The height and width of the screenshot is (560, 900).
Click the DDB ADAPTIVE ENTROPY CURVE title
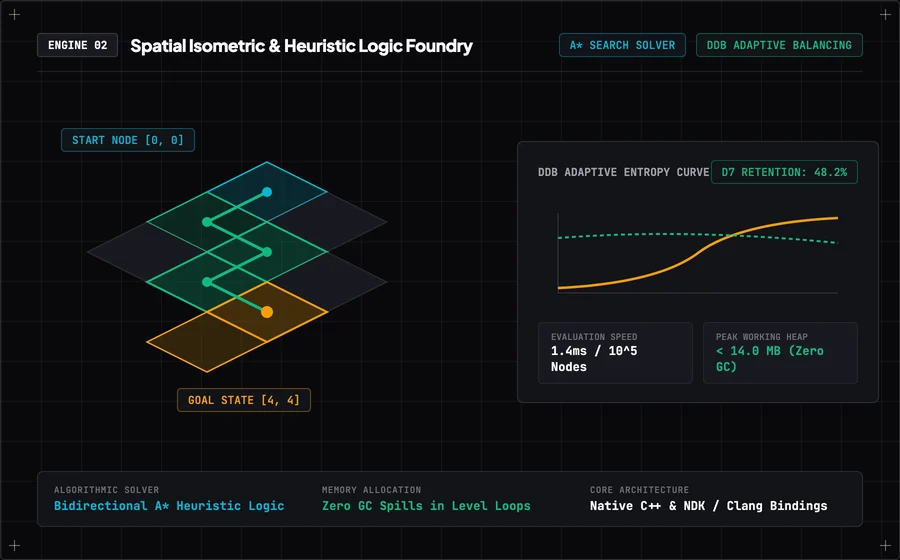623,172
